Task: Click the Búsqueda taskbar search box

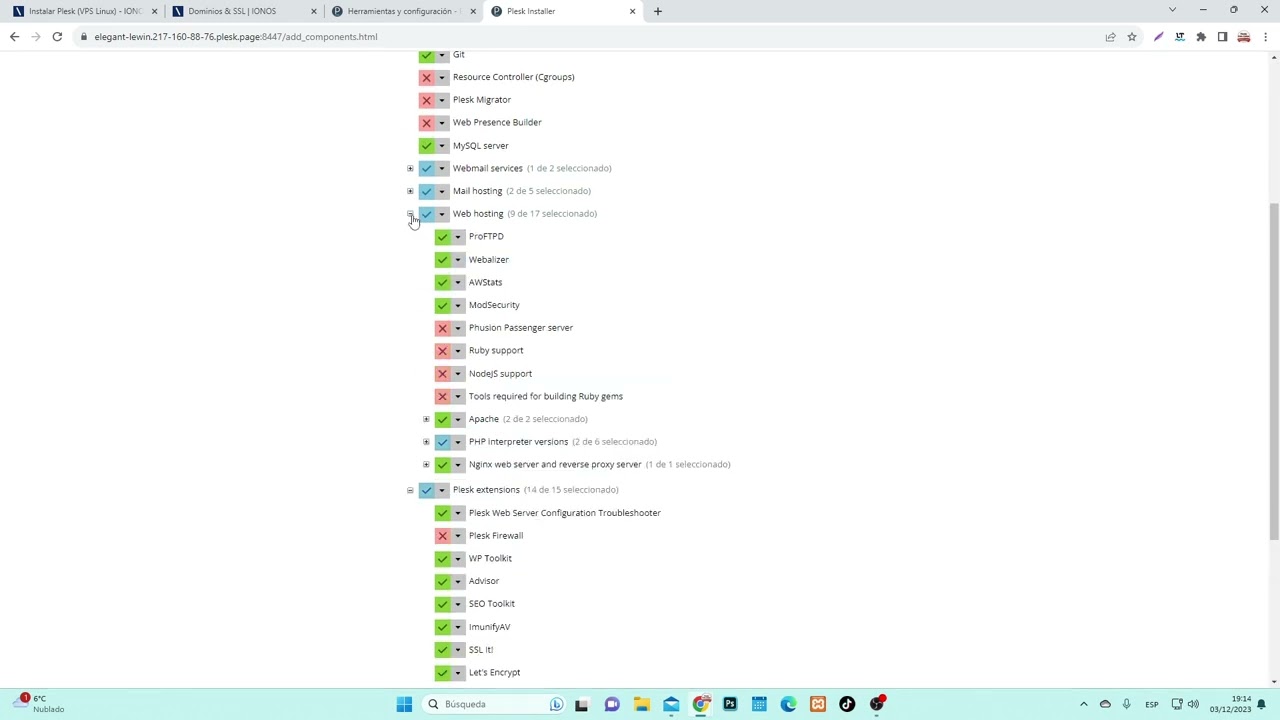Action: [494, 704]
